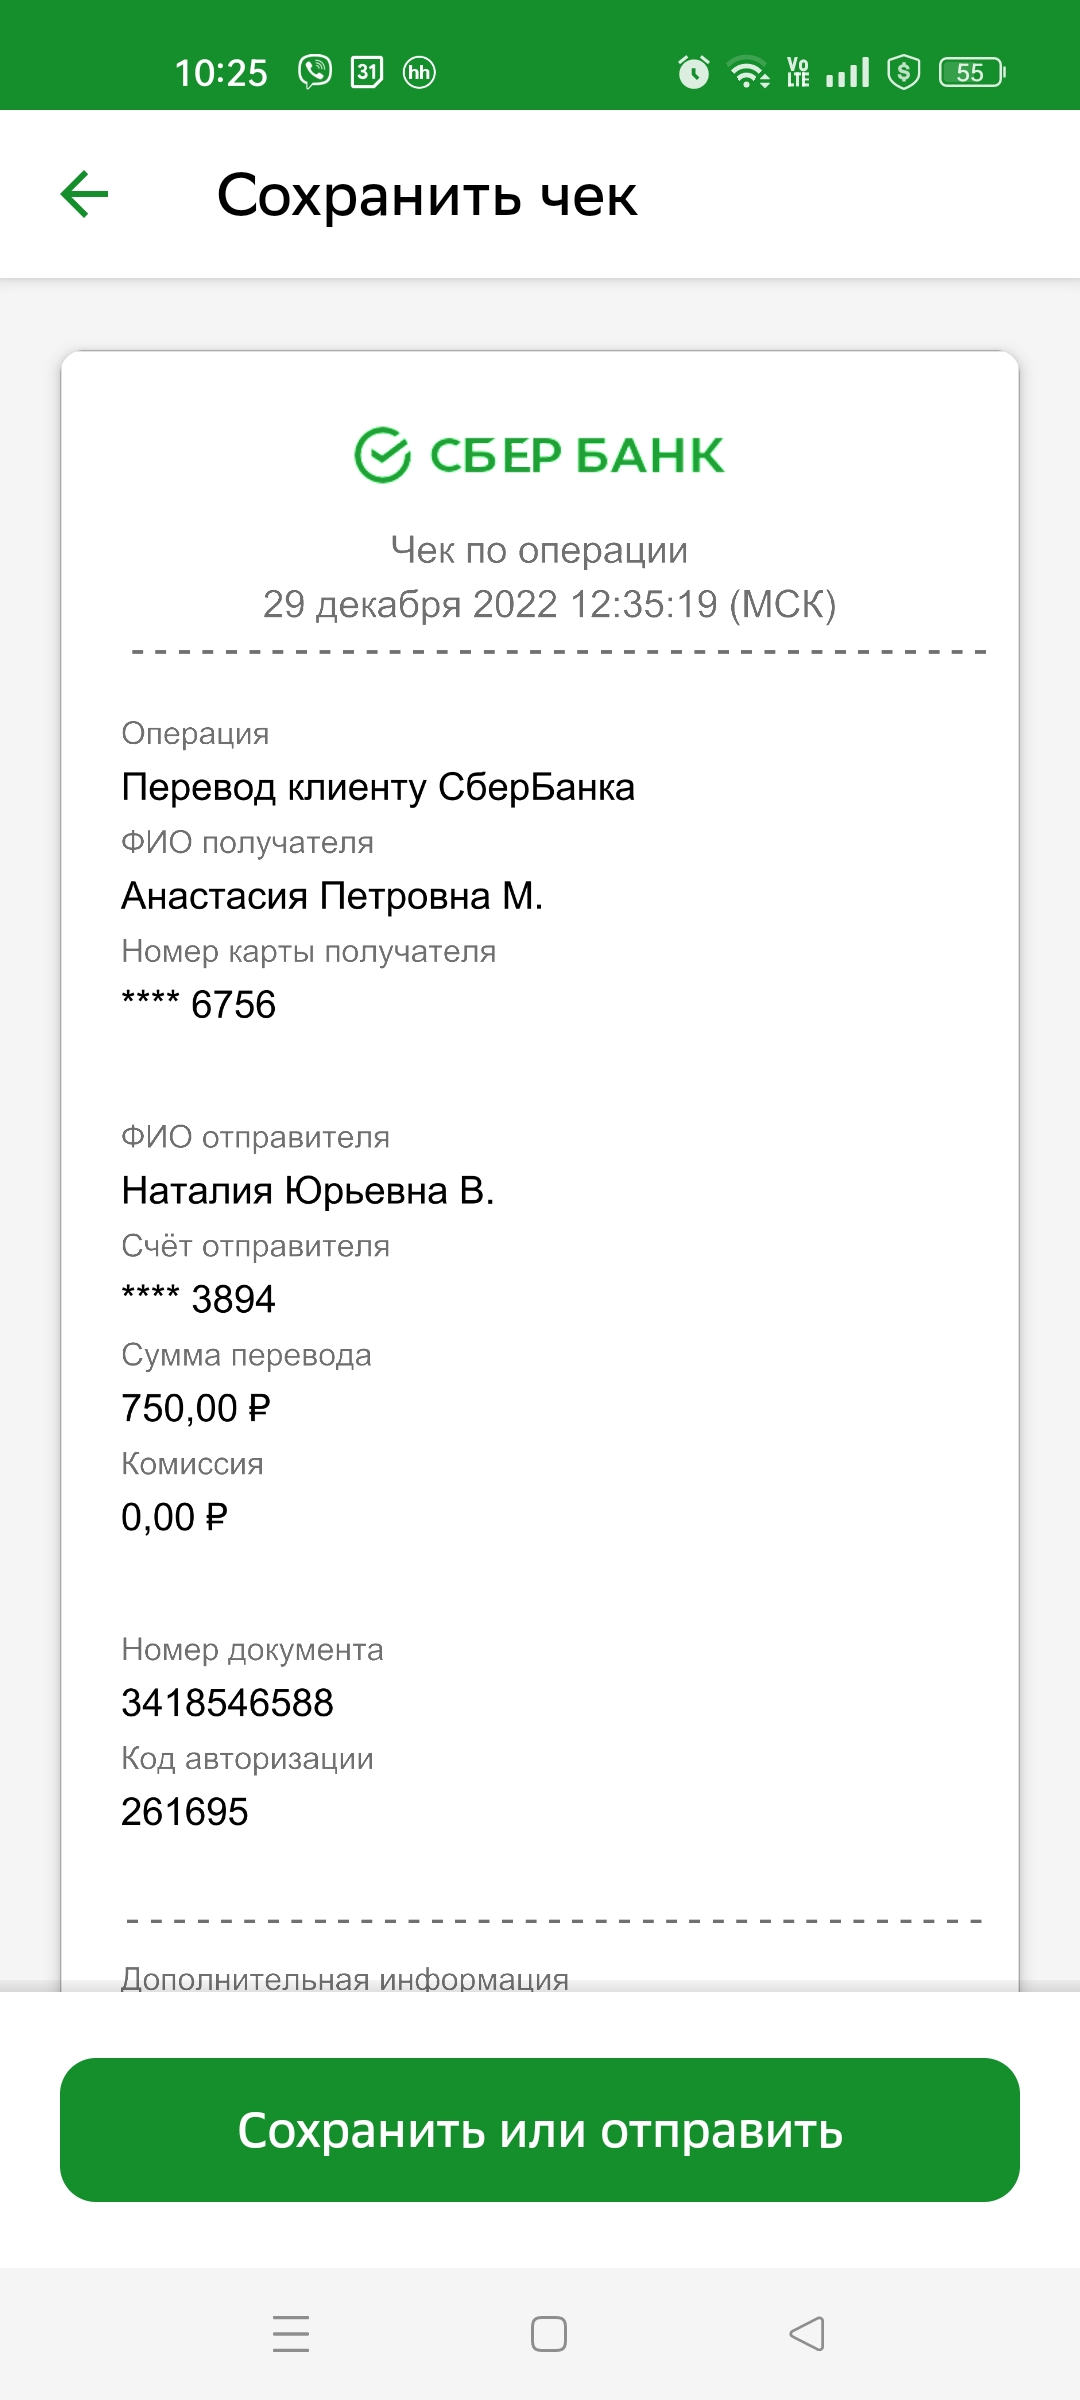Tap the hh notification icon
The width and height of the screenshot is (1080, 2400).
[x=419, y=72]
